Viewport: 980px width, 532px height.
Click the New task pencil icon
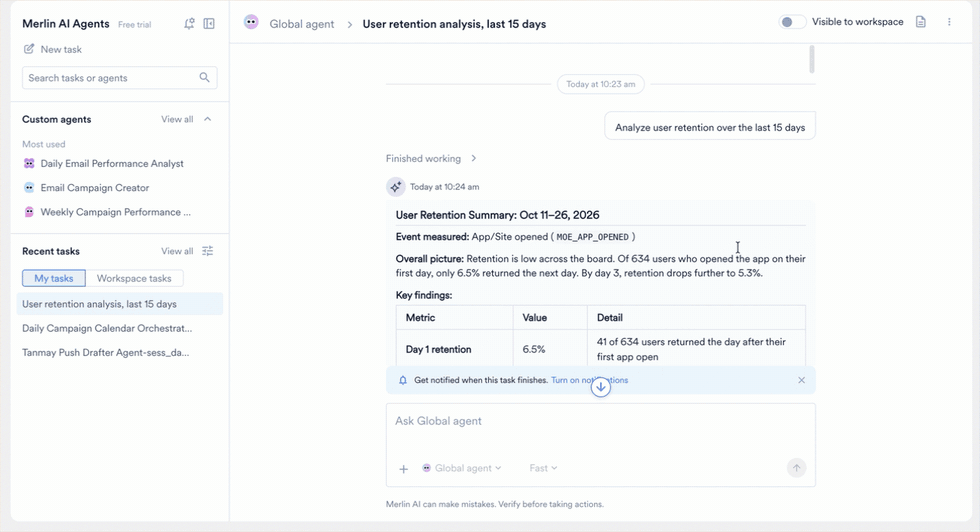pos(29,49)
